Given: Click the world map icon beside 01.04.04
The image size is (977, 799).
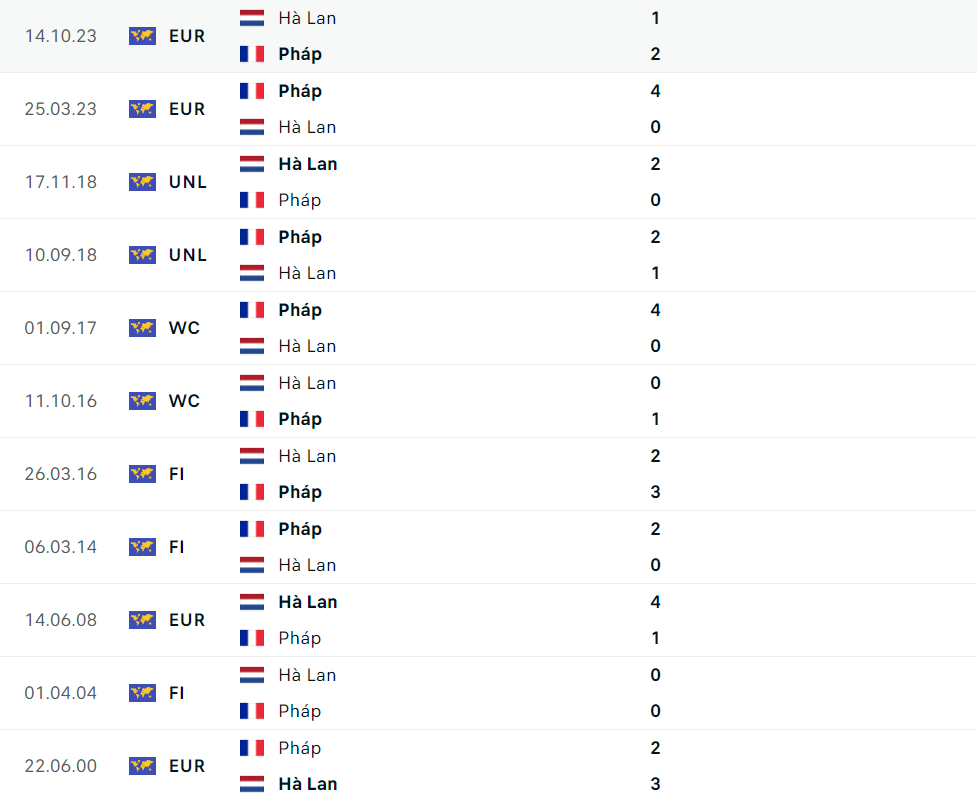Looking at the screenshot, I should coord(142,693).
